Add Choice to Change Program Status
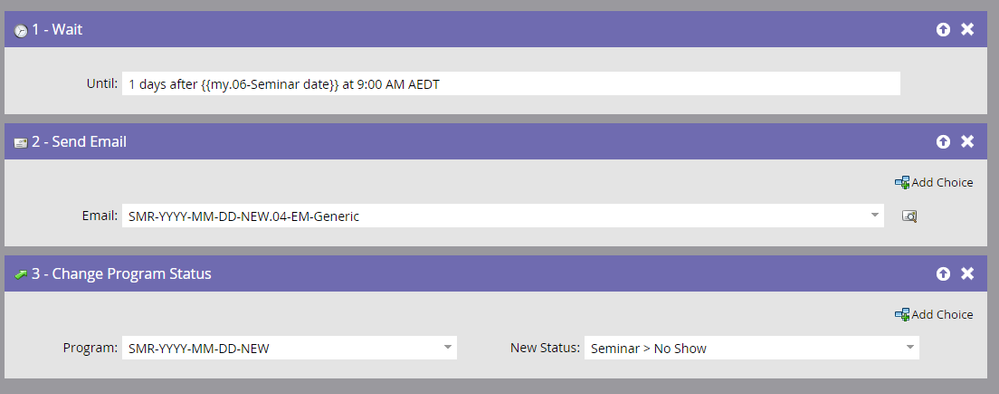The height and width of the screenshot is (394, 999). (934, 314)
